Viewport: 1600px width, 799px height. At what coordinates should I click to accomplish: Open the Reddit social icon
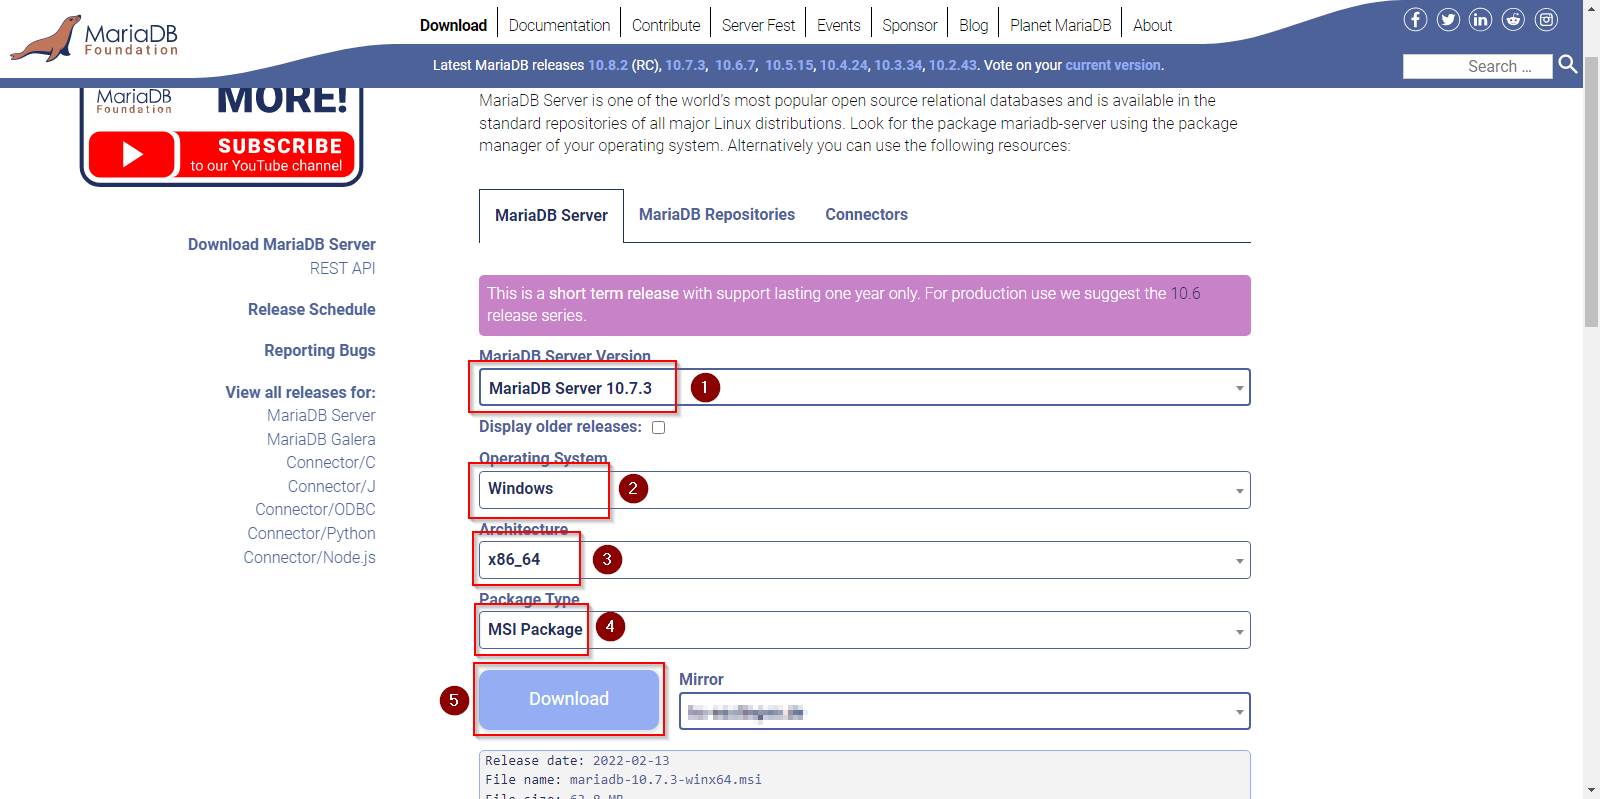pyautogui.click(x=1514, y=19)
